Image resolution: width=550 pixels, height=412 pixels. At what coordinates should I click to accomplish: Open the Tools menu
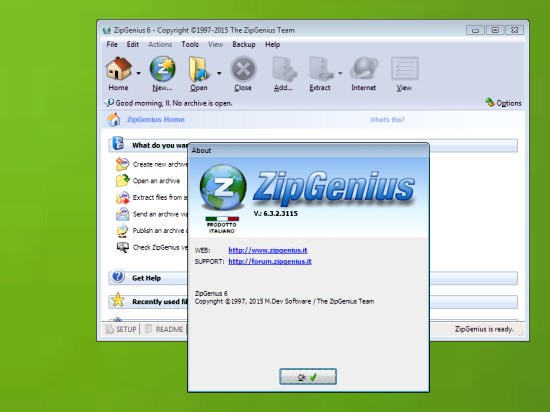(190, 45)
